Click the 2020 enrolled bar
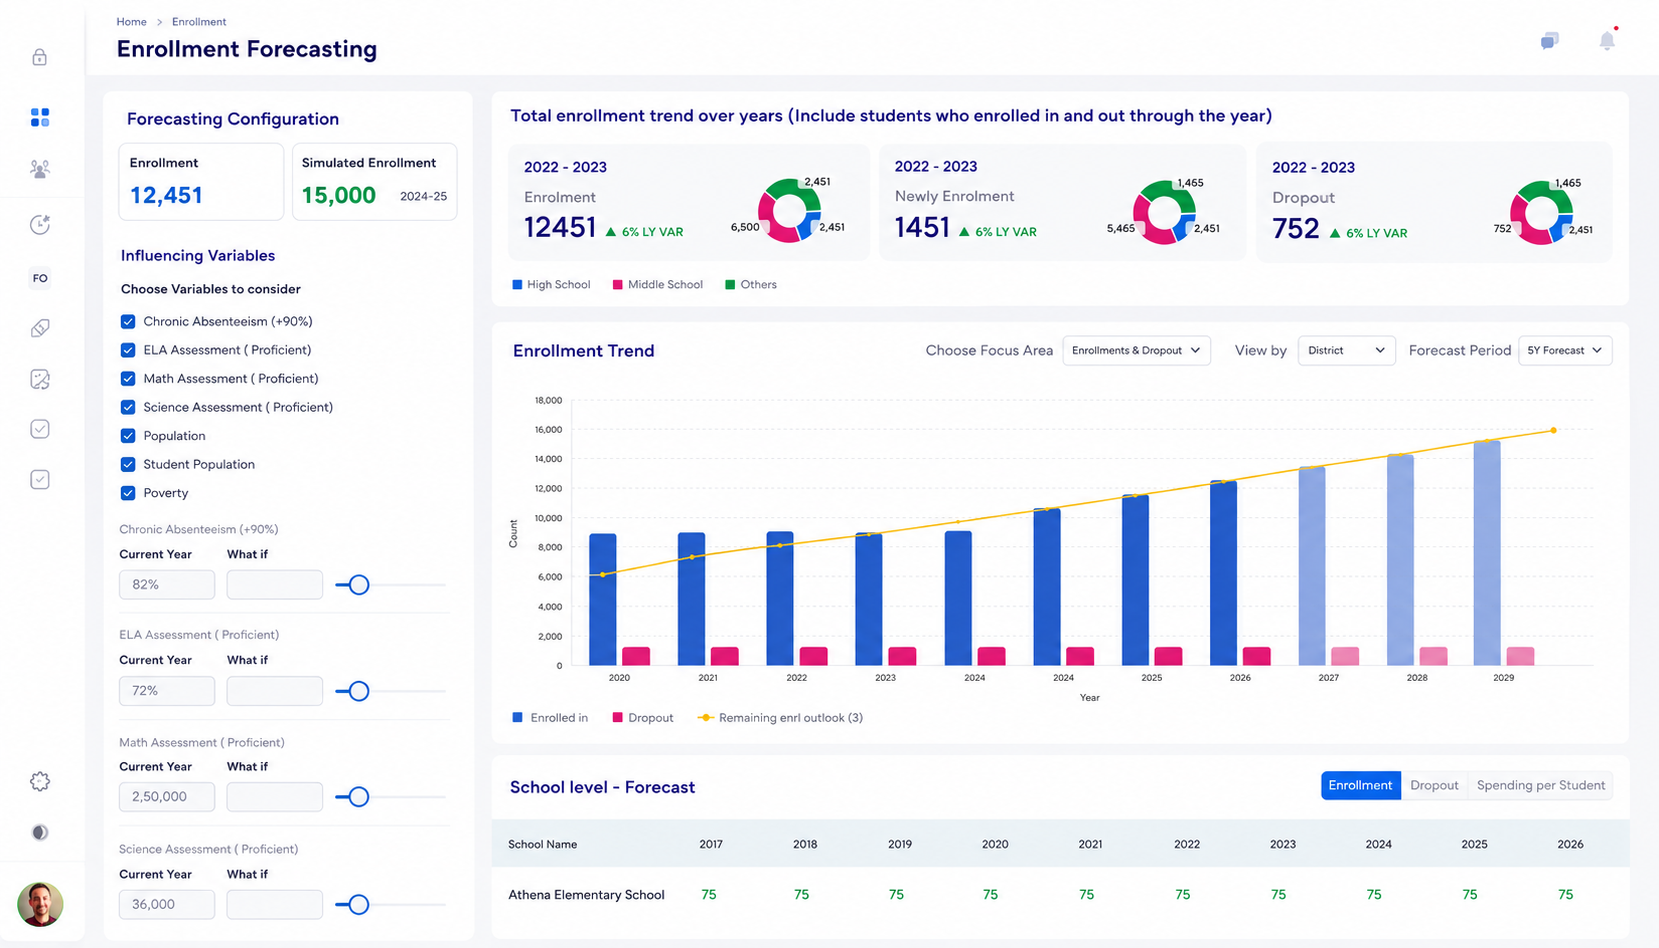1659x948 pixels. pos(603,600)
